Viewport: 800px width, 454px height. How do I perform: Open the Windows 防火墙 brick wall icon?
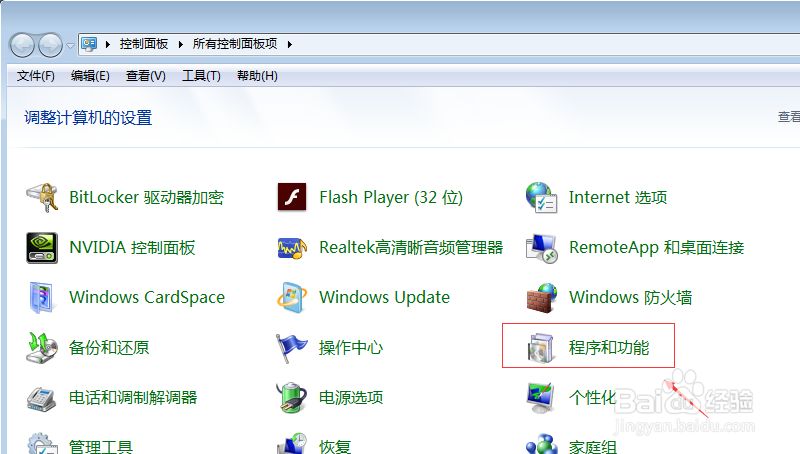pos(541,298)
